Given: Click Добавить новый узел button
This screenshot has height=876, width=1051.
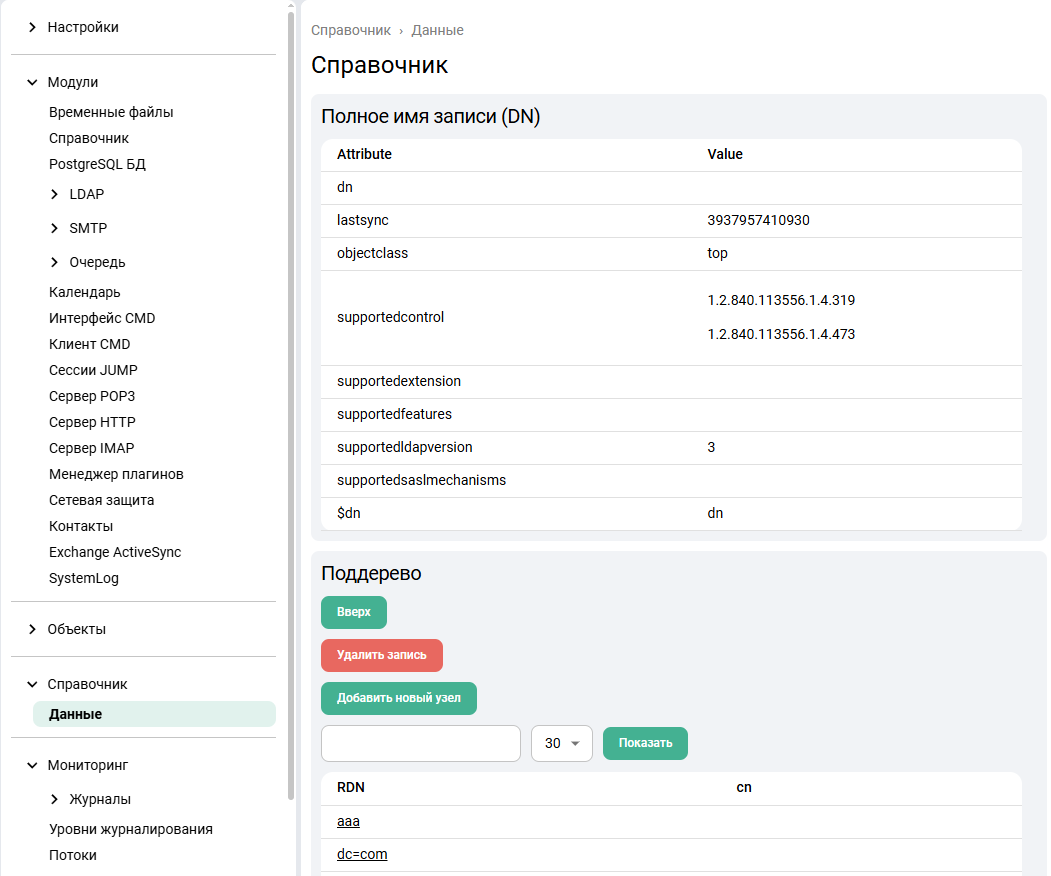Looking at the screenshot, I should coord(398,698).
